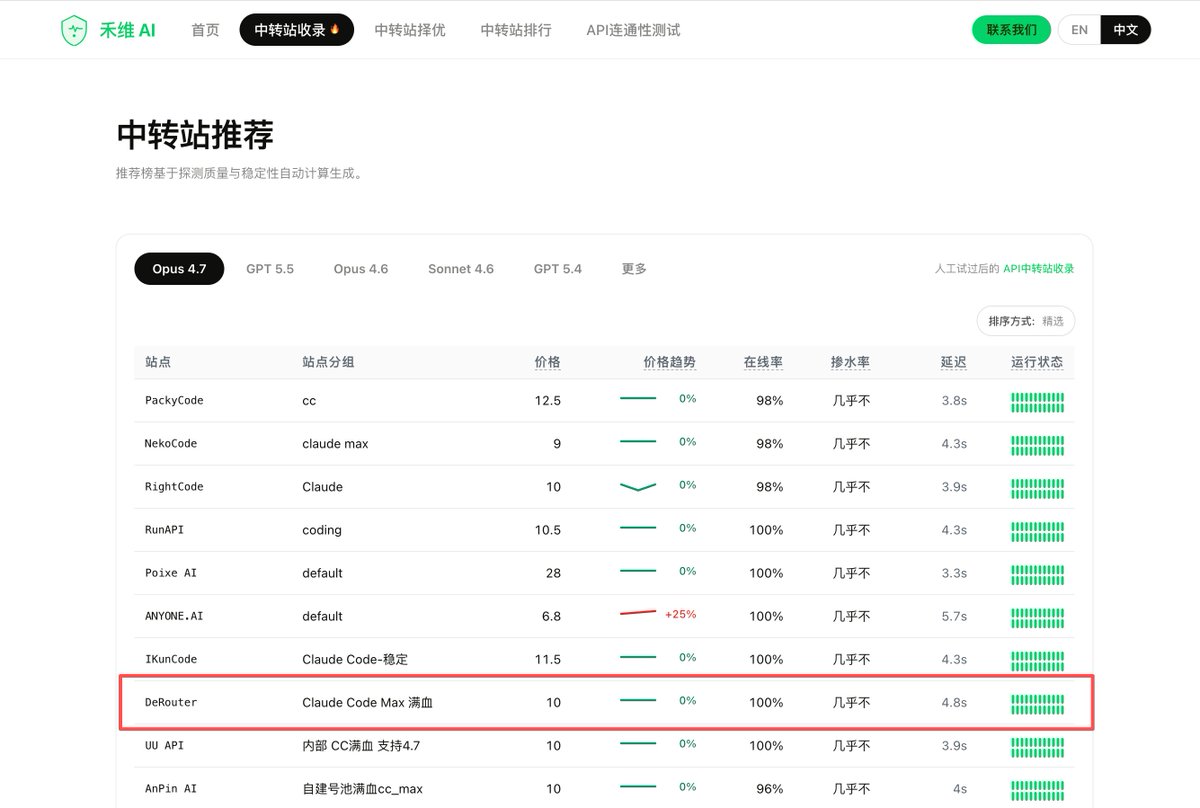1200x808 pixels.
Task: Click 自建号池满血cc_max group cell
Action: coord(362,789)
